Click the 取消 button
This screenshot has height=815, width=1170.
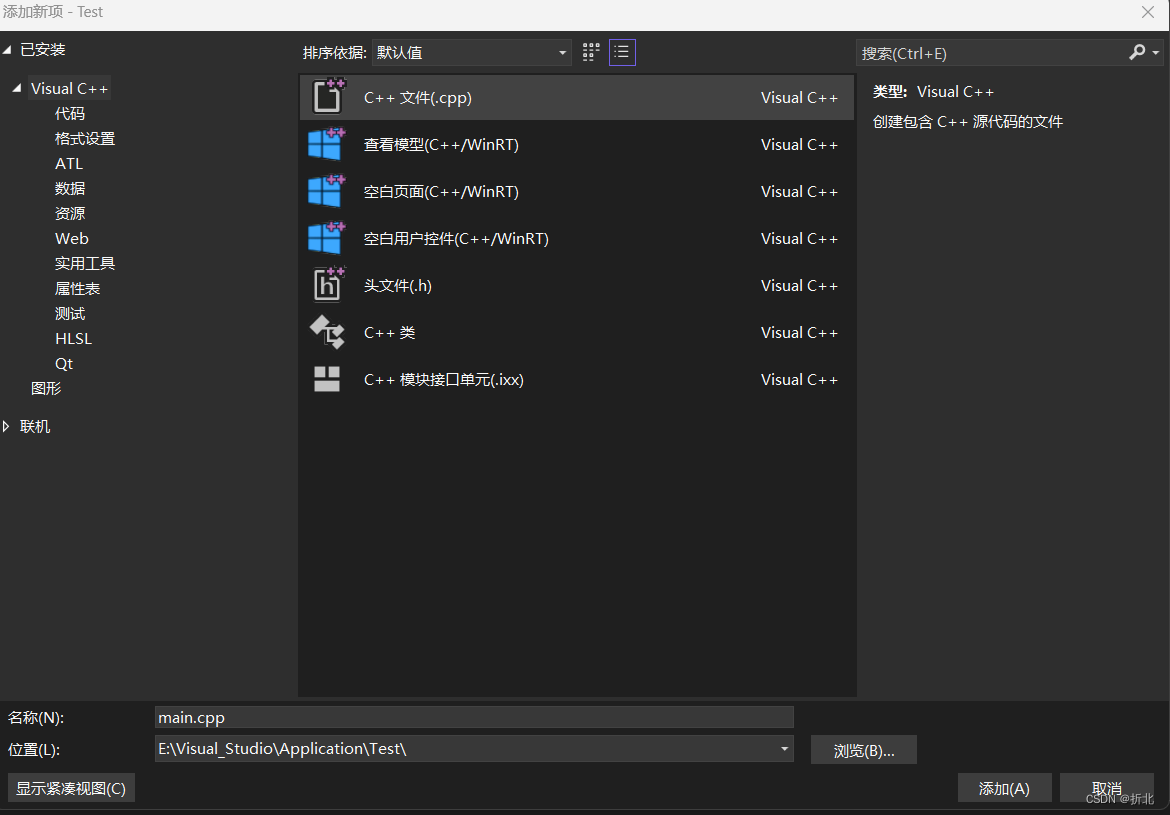tap(1107, 788)
